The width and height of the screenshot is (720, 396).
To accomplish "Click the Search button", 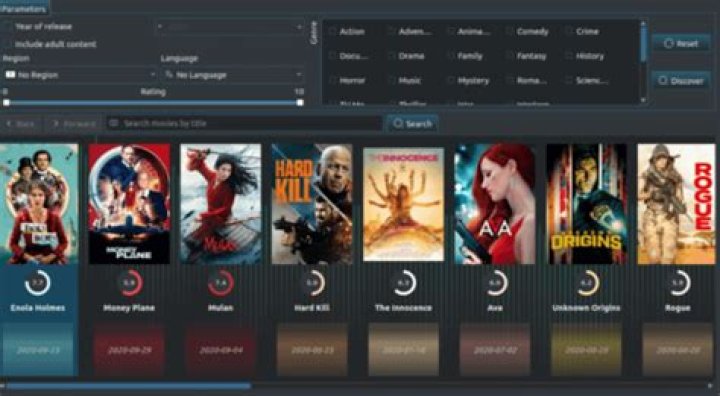I will 412,124.
